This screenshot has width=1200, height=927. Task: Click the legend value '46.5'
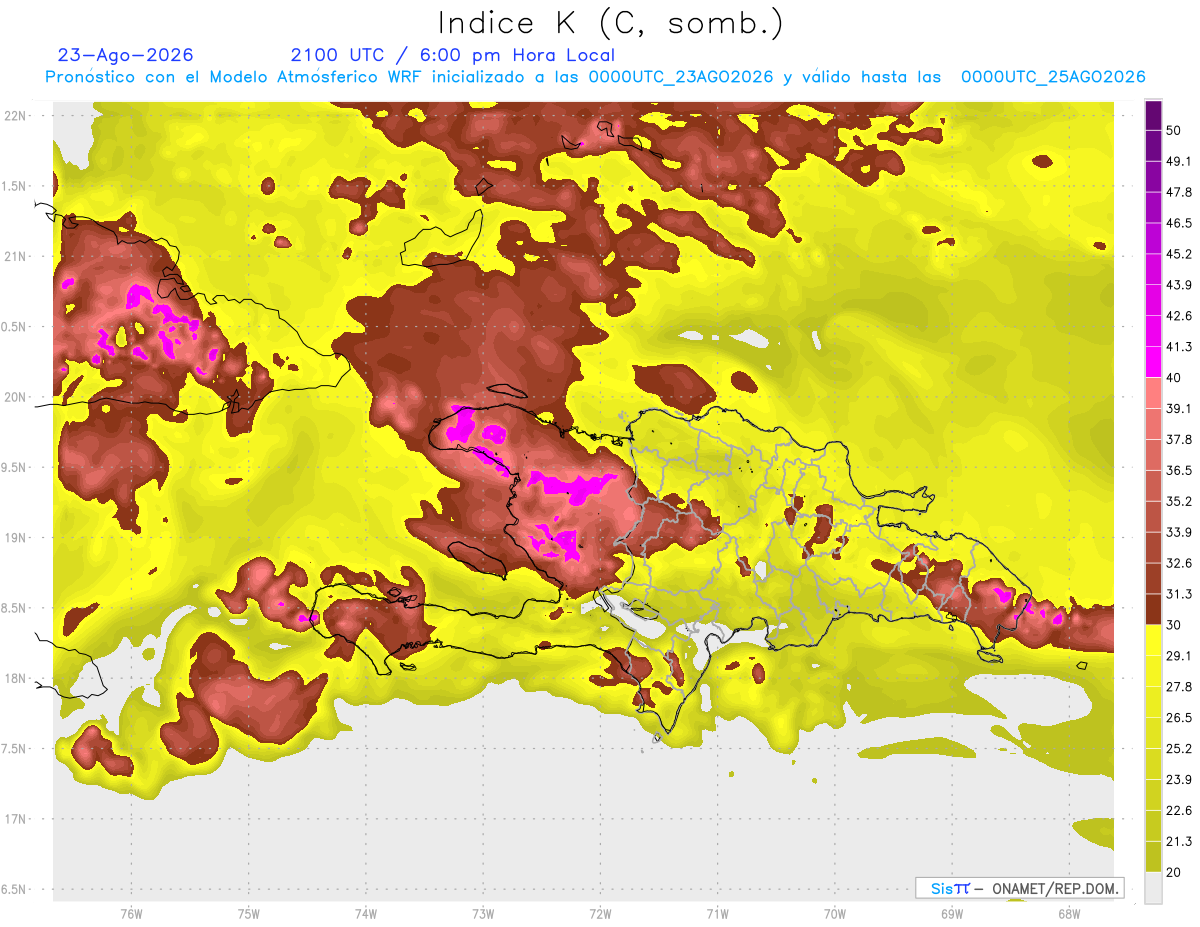point(1179,223)
